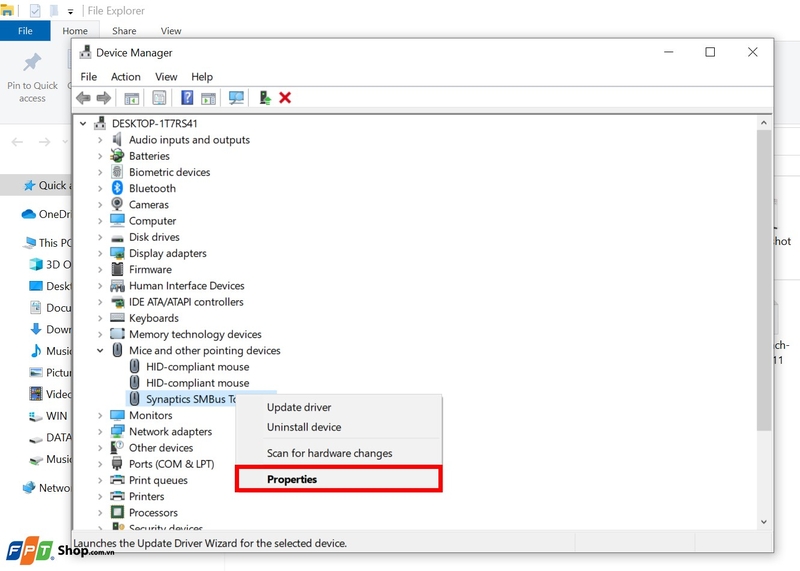Expand the Display adapters category
The image size is (800, 571).
[100, 253]
